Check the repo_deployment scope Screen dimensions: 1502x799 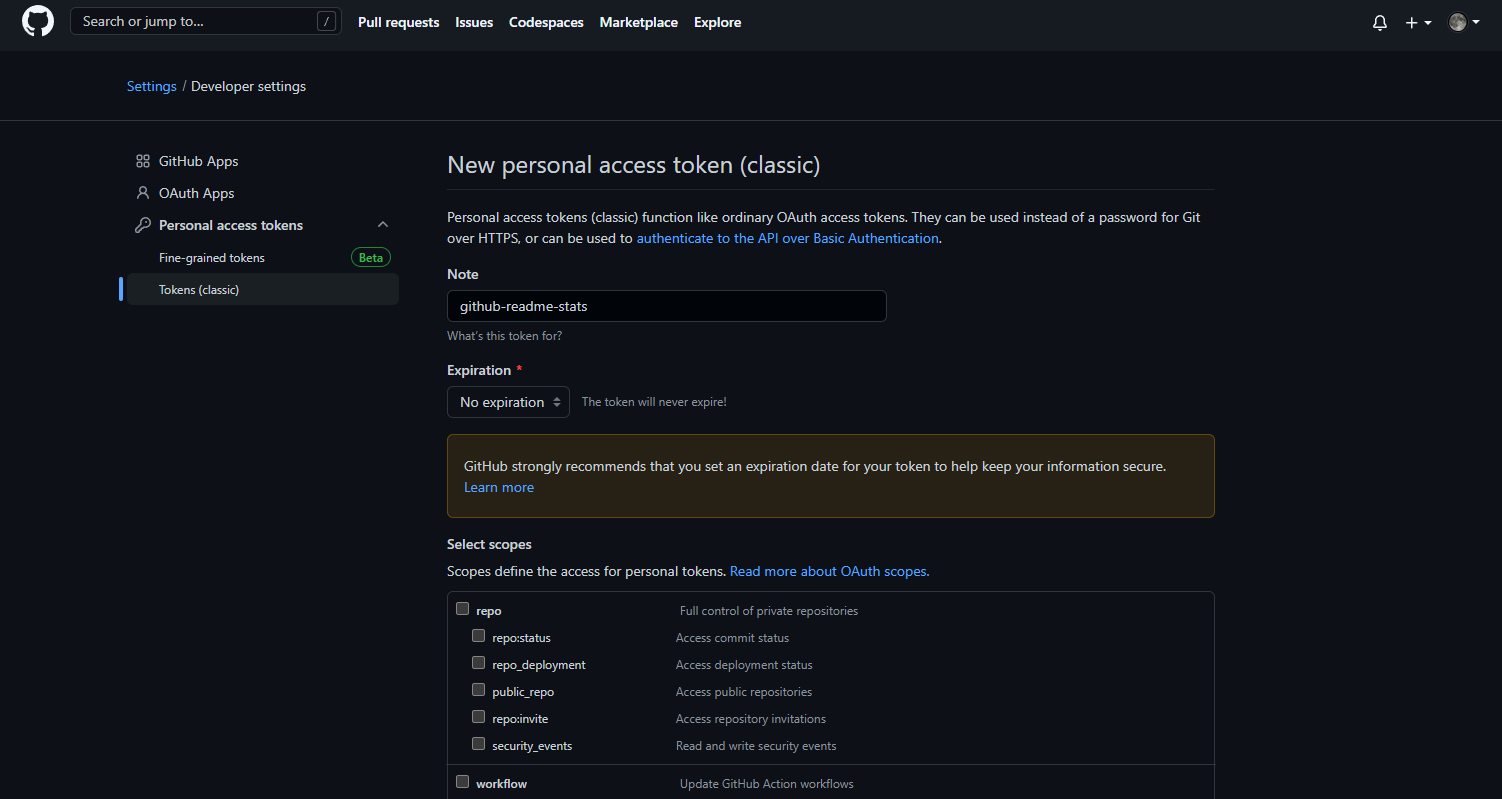[x=479, y=663]
